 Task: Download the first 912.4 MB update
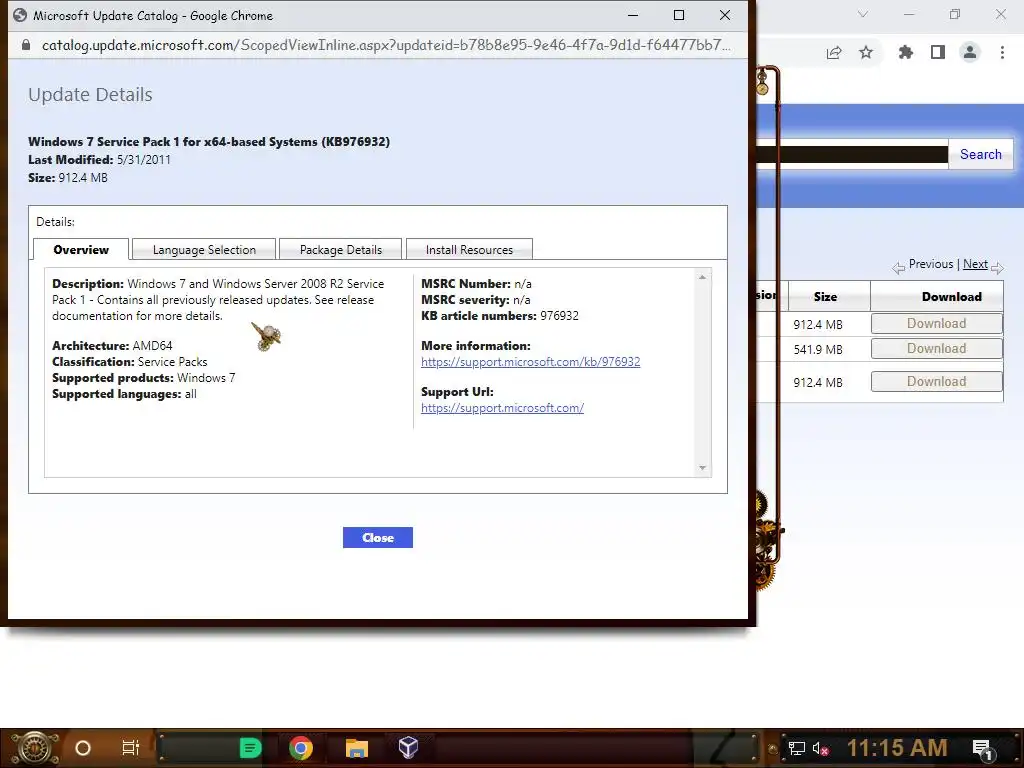936,323
